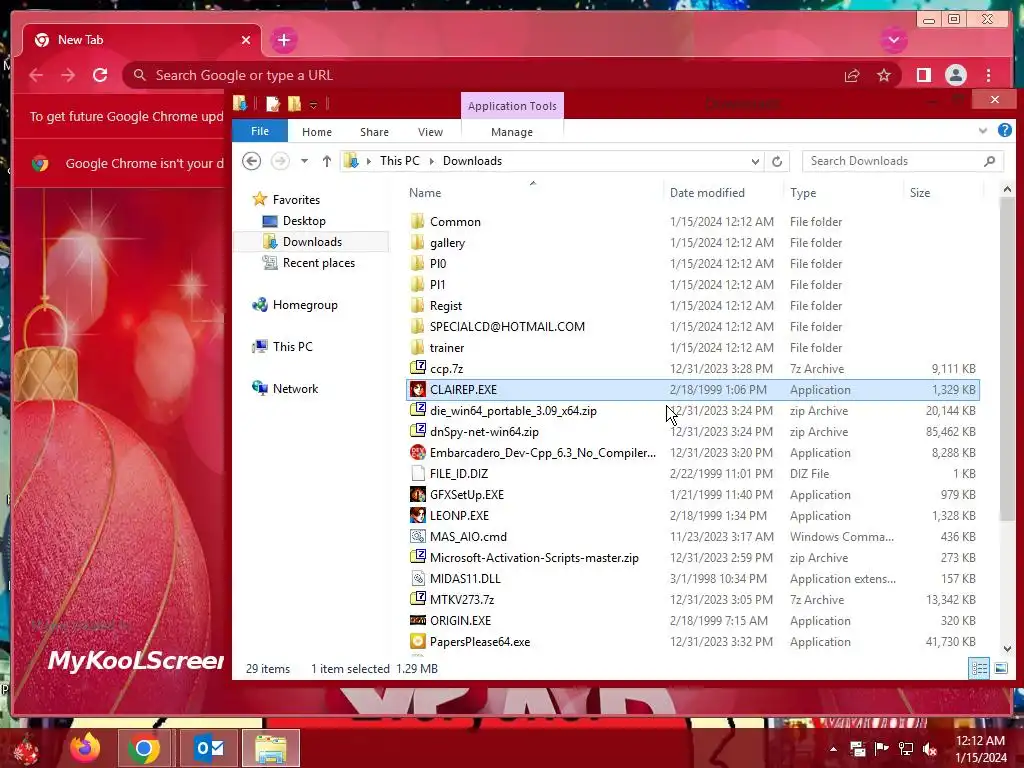Toggle Chrome side panel icon

click(923, 76)
